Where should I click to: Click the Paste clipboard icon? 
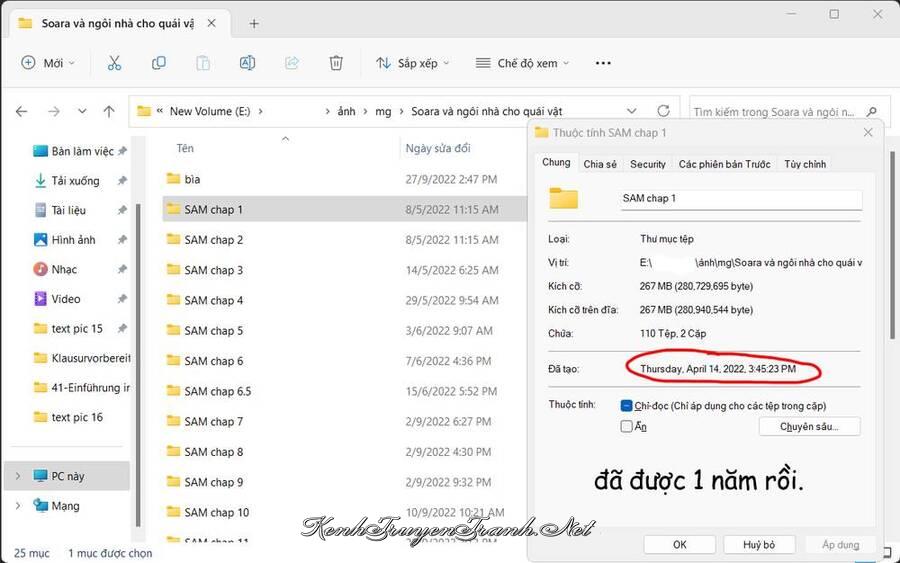[x=203, y=63]
